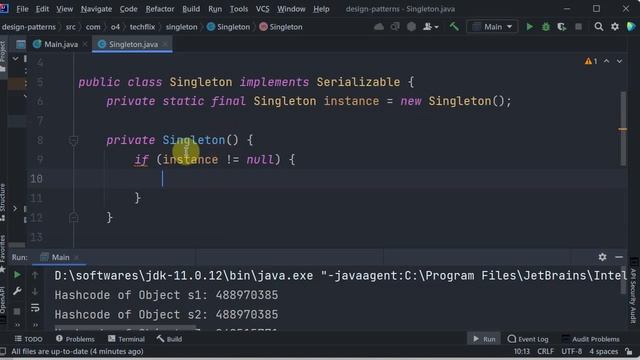Open the Build tool window

click(x=169, y=339)
